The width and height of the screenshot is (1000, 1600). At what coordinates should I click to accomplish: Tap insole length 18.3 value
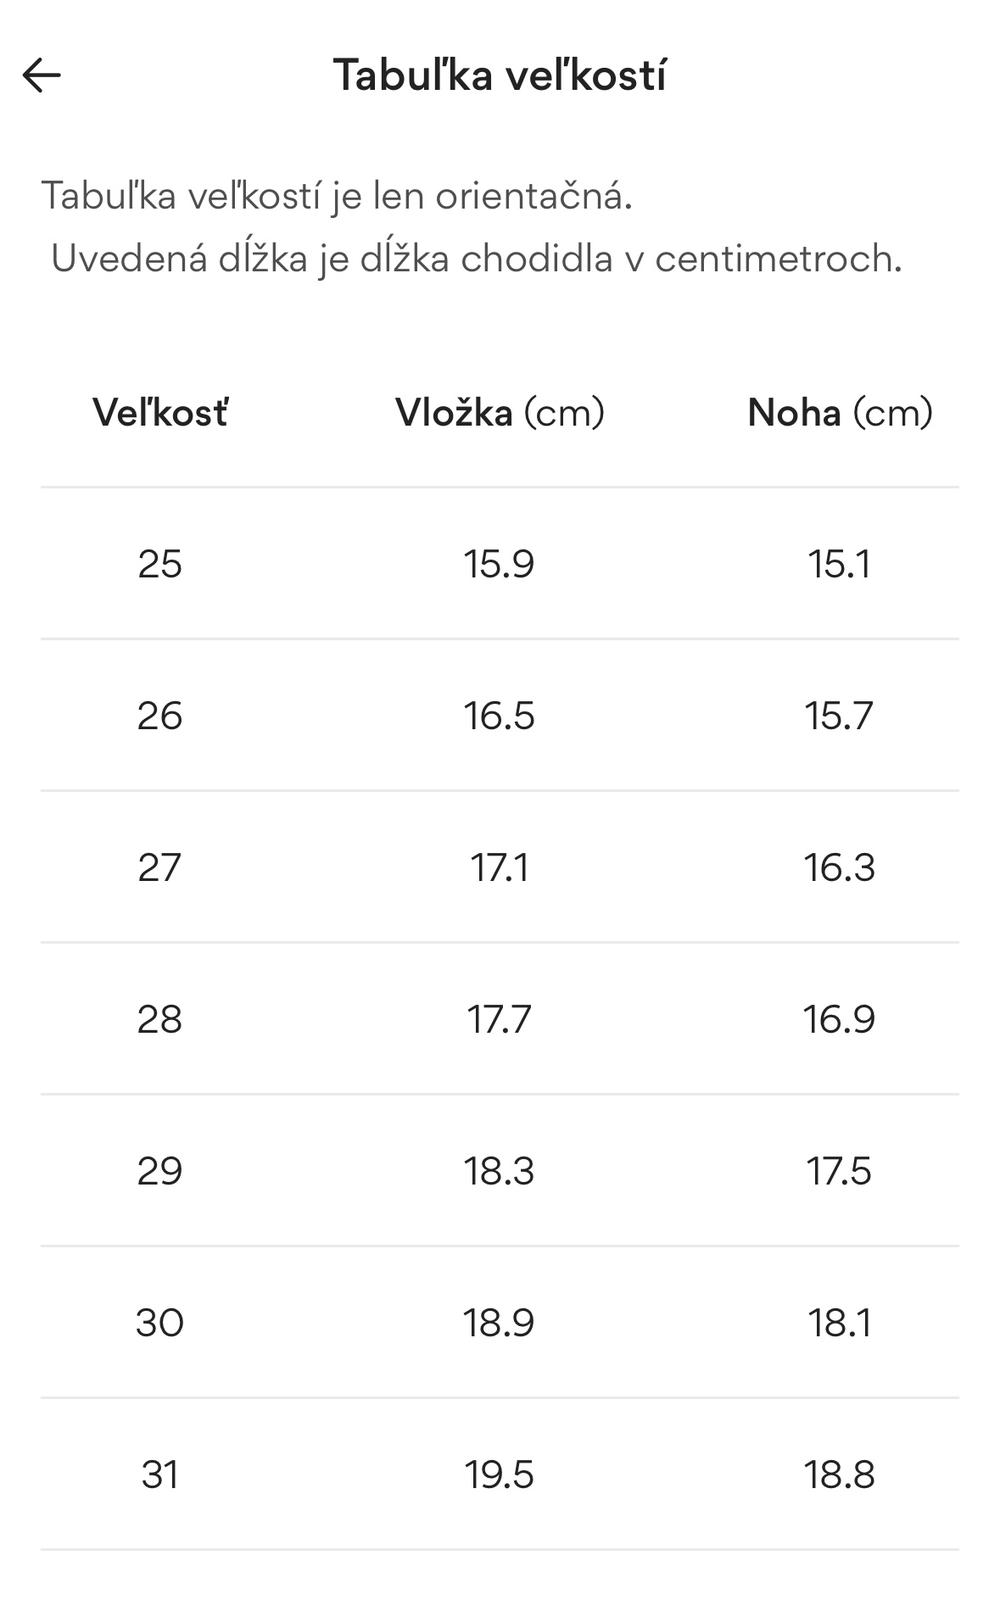pos(499,1171)
